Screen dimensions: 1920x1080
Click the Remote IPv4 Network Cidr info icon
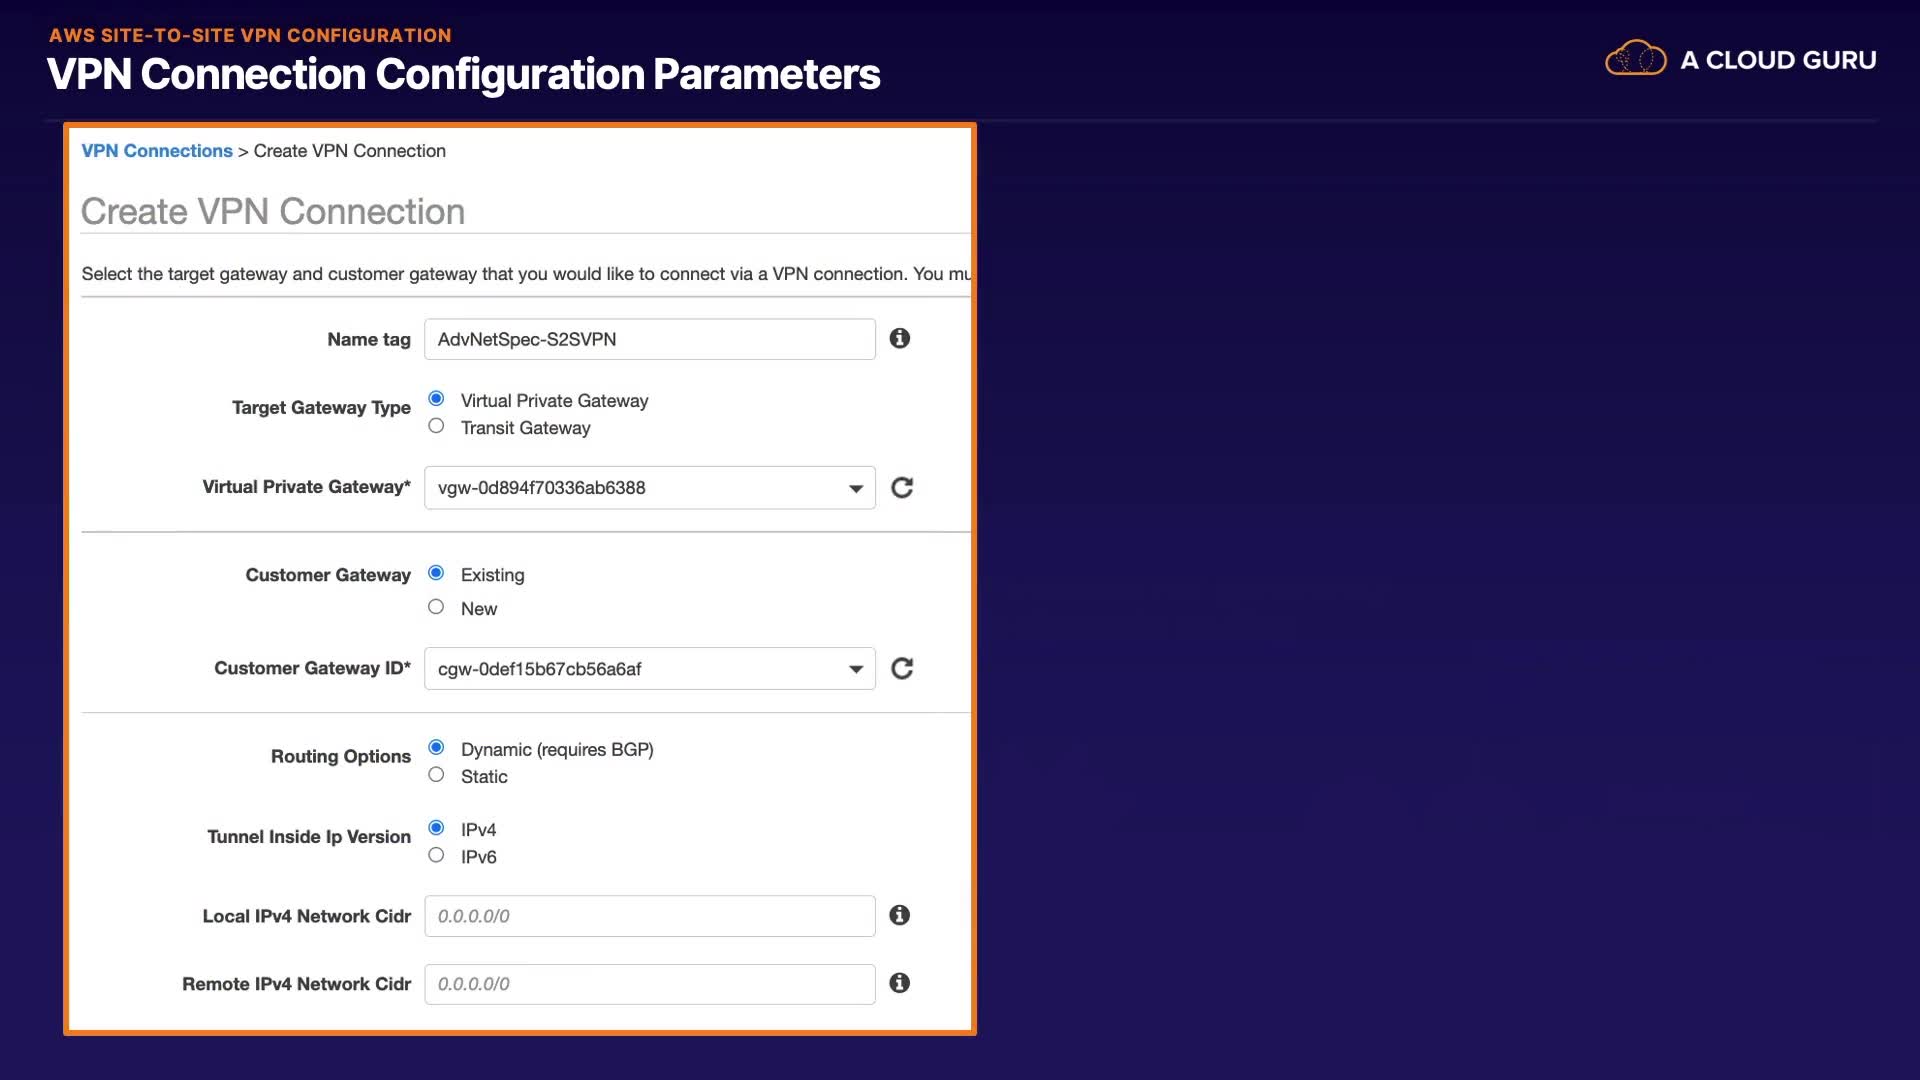[899, 983]
